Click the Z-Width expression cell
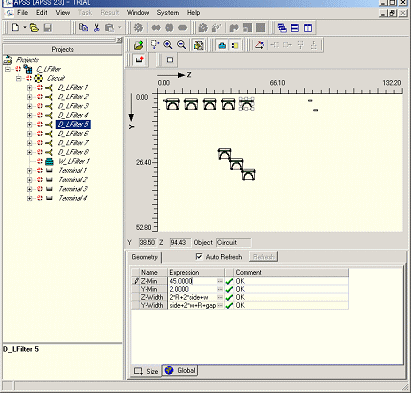The image size is (411, 393). tap(192, 297)
